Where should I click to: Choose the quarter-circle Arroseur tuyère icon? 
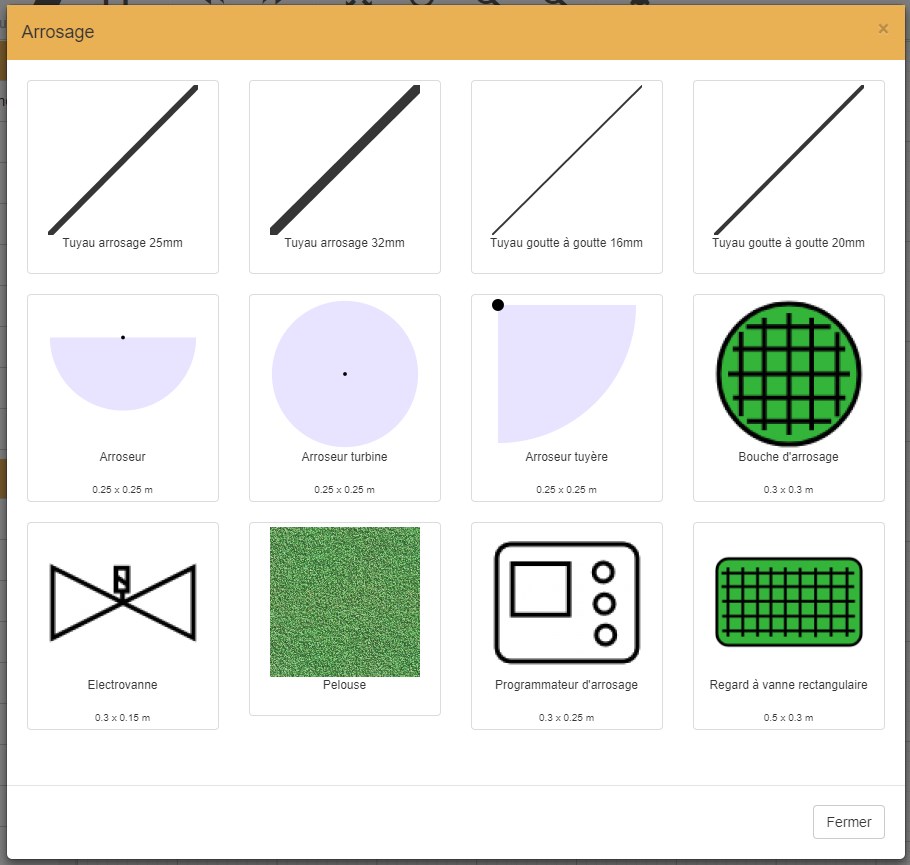pos(560,372)
